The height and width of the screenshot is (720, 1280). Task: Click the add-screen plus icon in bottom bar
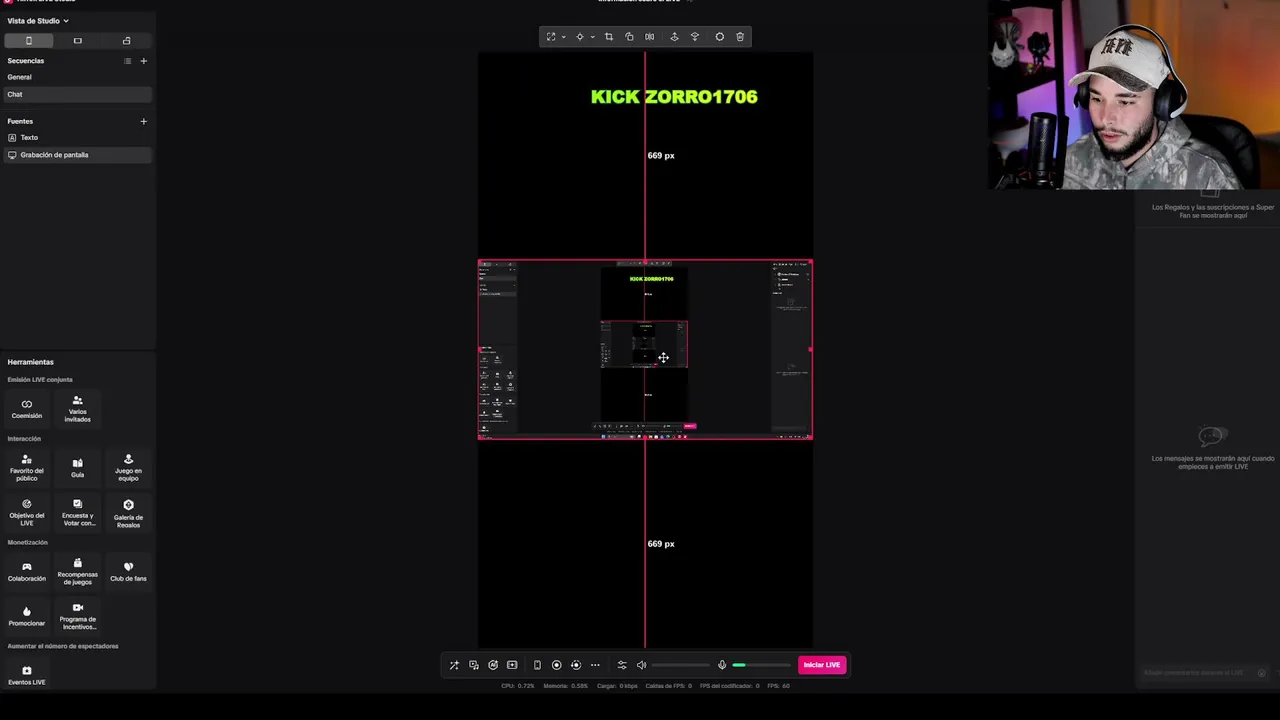pyautogui.click(x=512, y=665)
